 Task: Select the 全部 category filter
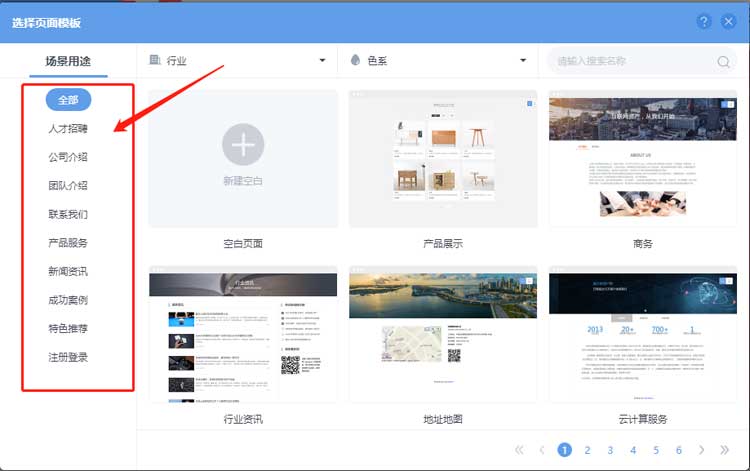[68, 100]
